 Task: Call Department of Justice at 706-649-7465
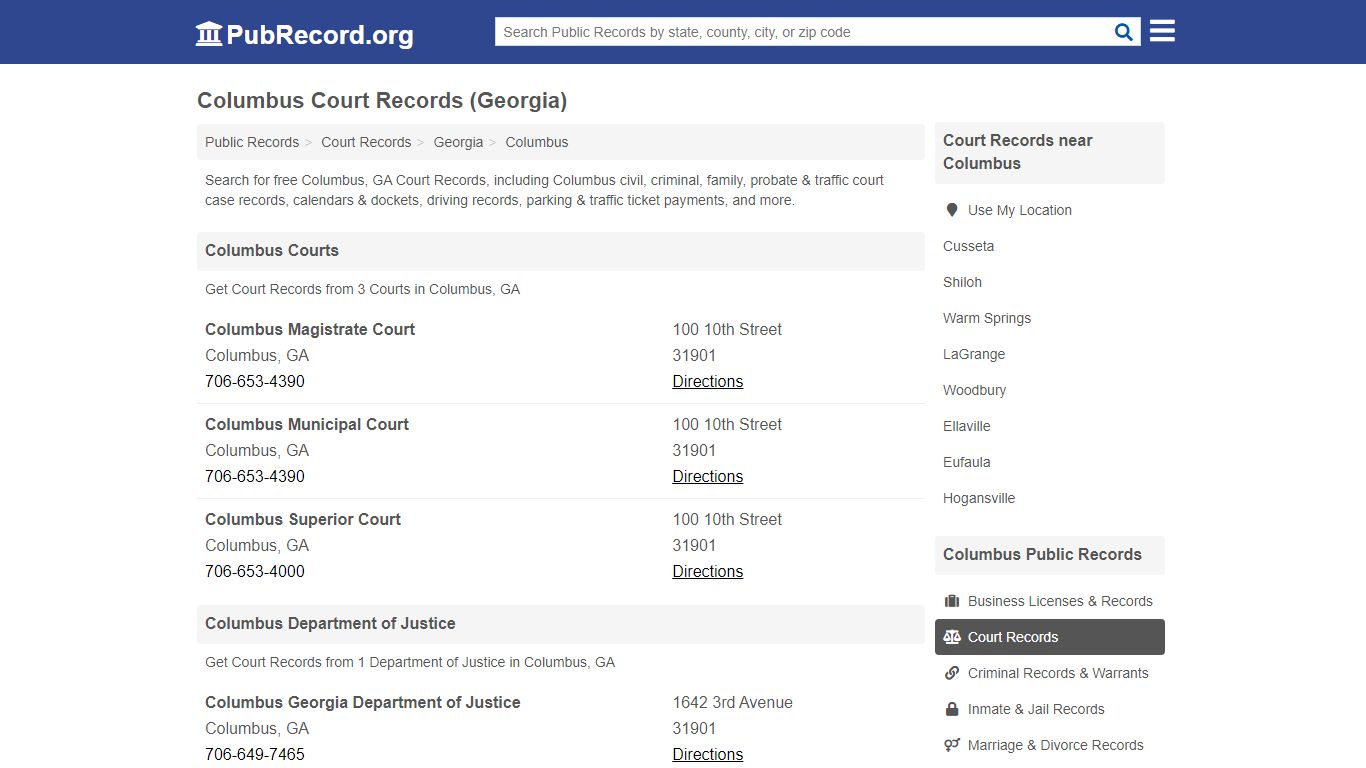(255, 754)
